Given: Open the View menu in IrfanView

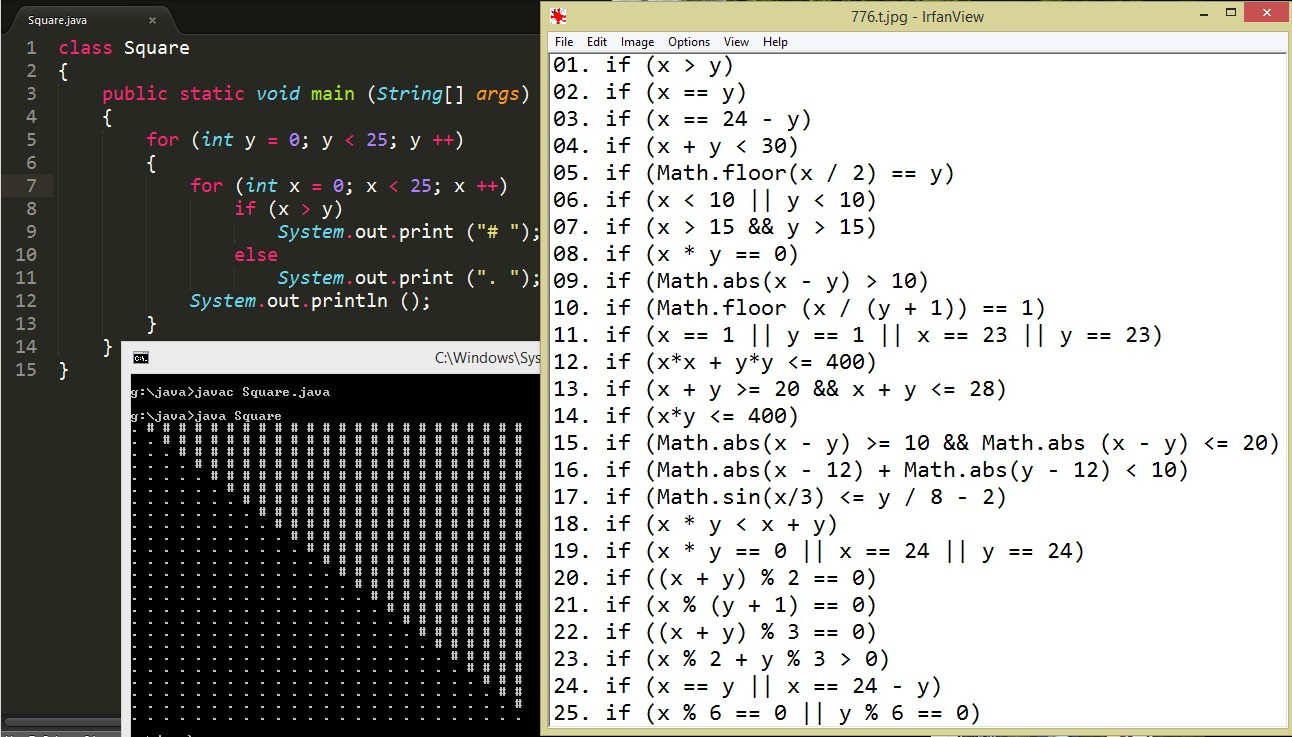Looking at the screenshot, I should pos(736,42).
